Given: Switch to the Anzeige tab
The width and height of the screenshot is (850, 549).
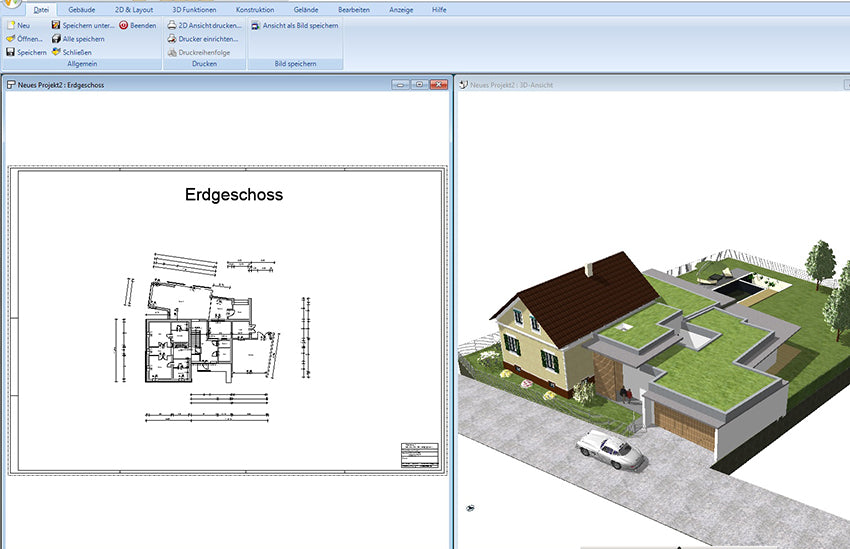Looking at the screenshot, I should pyautogui.click(x=400, y=9).
